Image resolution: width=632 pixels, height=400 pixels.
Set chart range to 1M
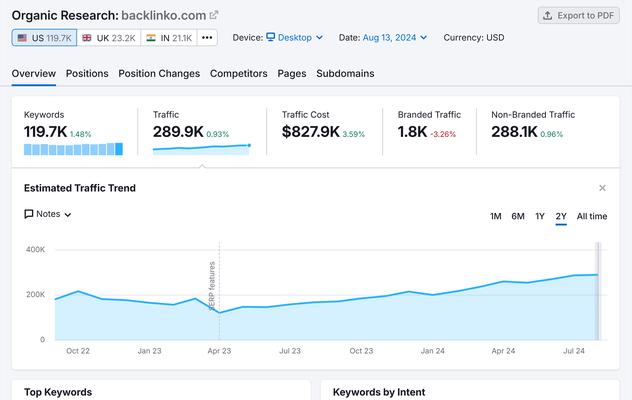coord(496,216)
